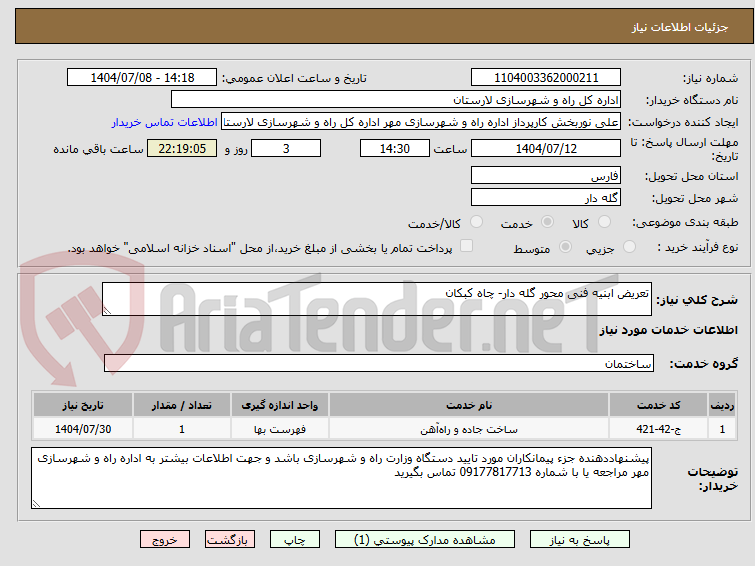Click the deadline time field 14:30
Image resolution: width=755 pixels, height=566 pixels.
(x=395, y=148)
